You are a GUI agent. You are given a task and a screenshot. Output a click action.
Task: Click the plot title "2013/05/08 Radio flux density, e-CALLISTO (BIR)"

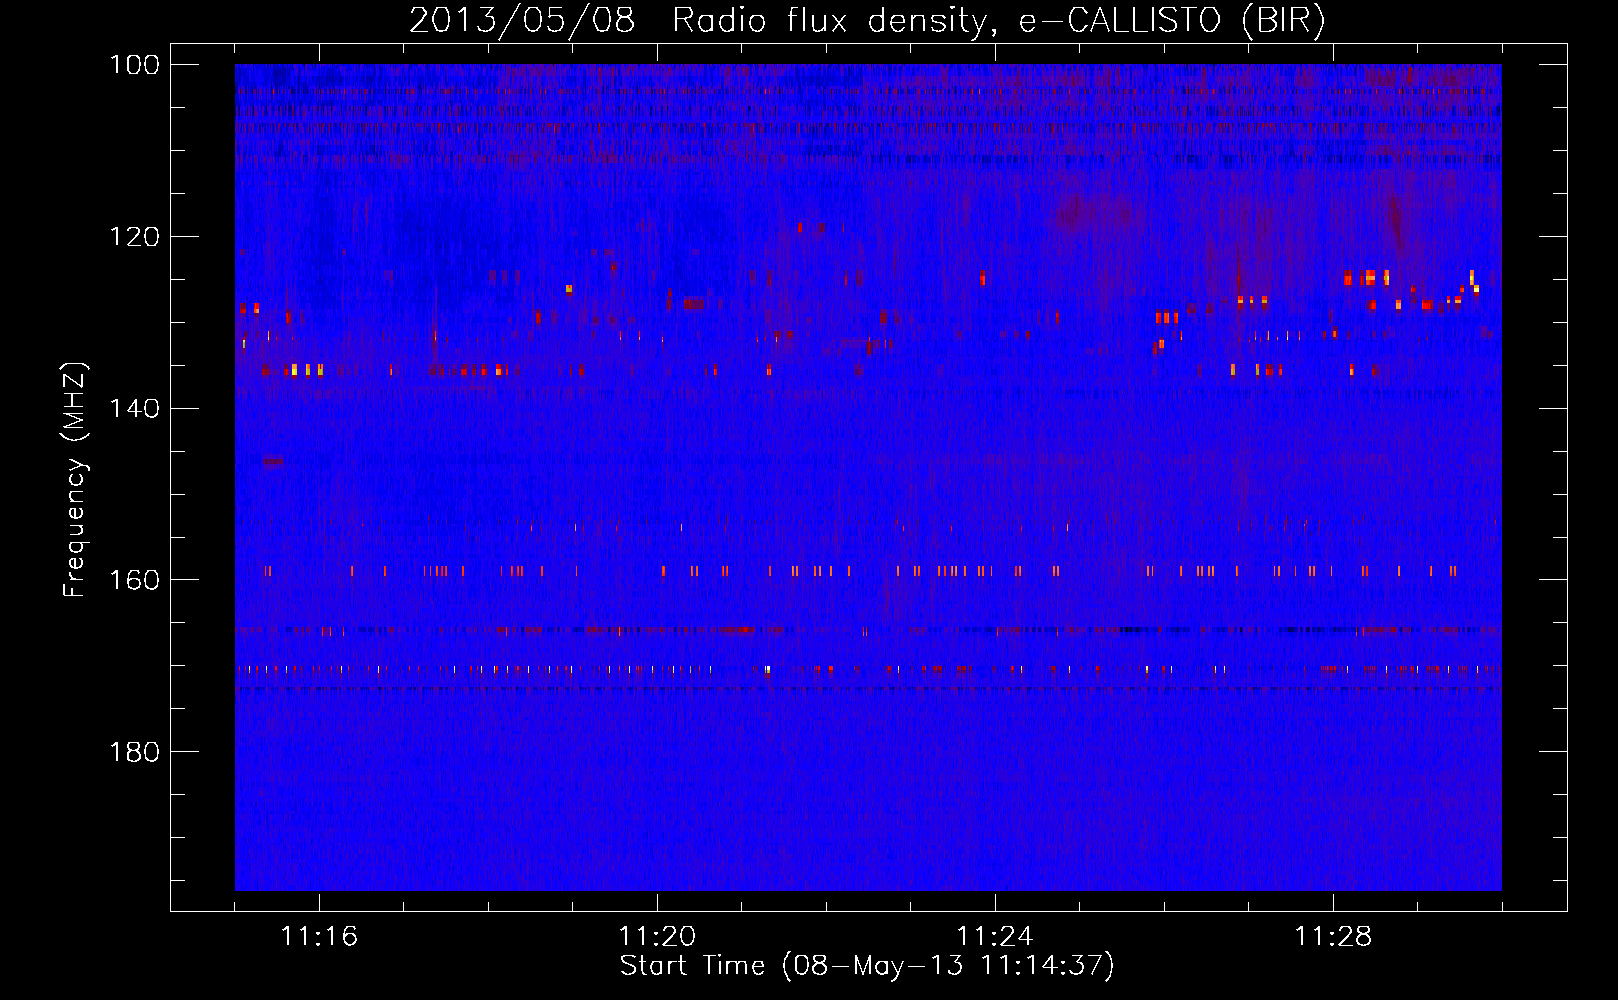click(867, 21)
